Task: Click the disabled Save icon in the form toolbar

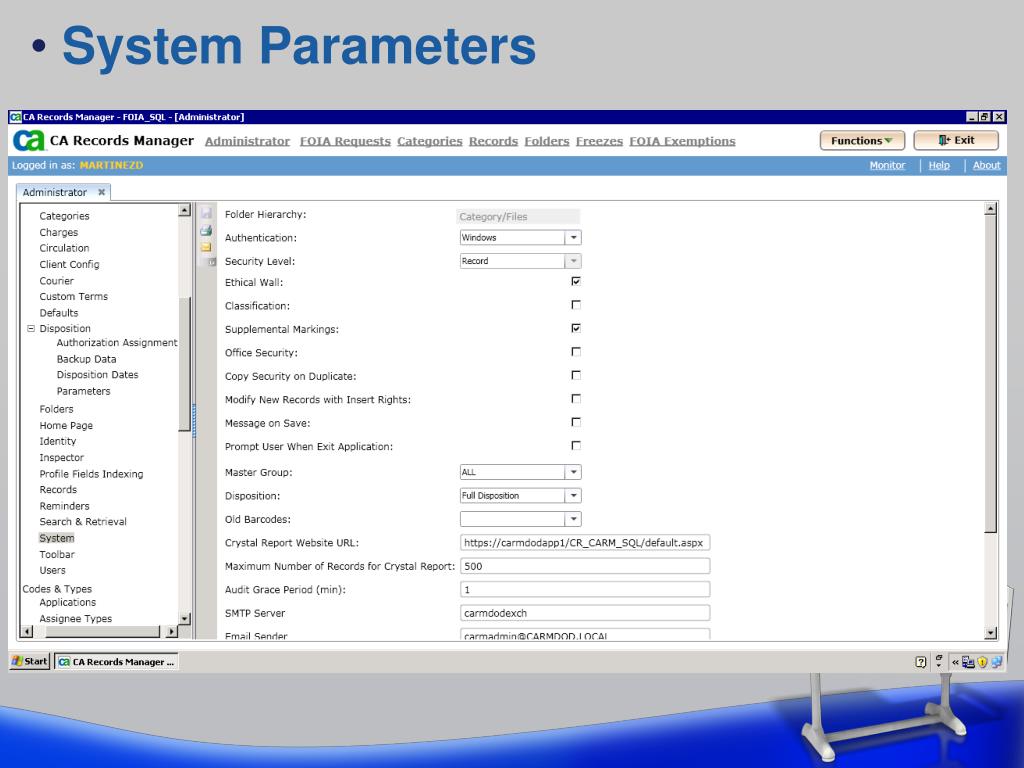Action: pos(206,213)
